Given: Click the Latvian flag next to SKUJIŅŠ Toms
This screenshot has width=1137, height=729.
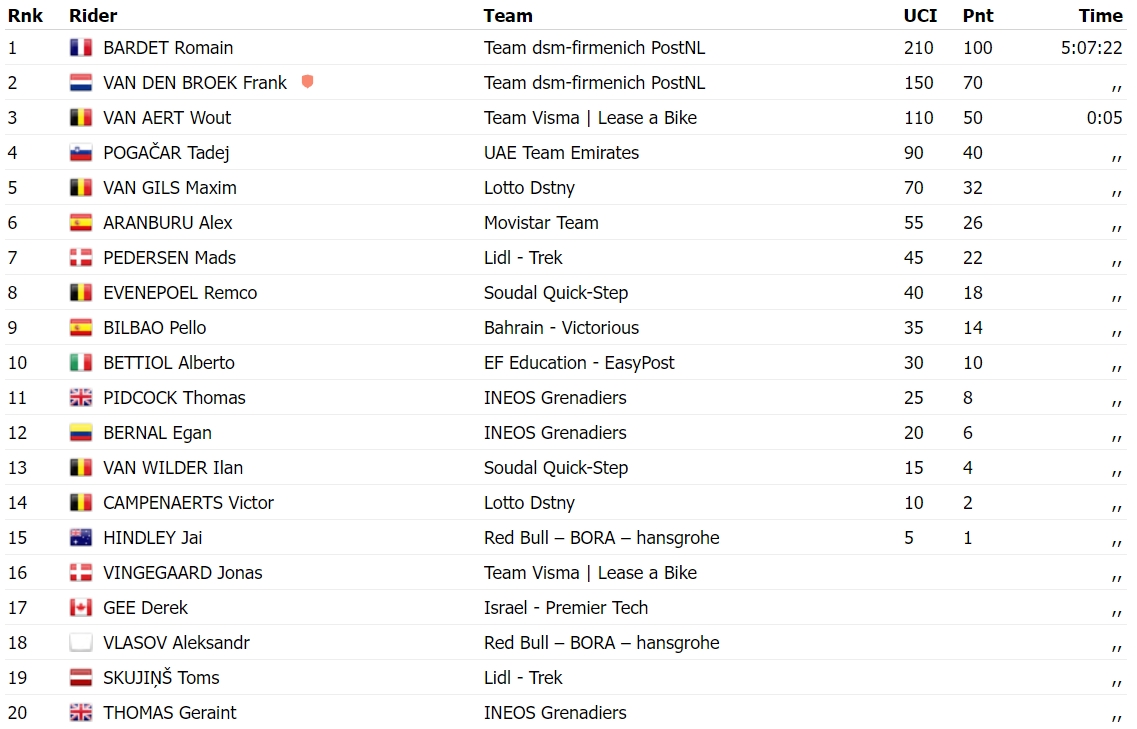Looking at the screenshot, I should 80,678.
